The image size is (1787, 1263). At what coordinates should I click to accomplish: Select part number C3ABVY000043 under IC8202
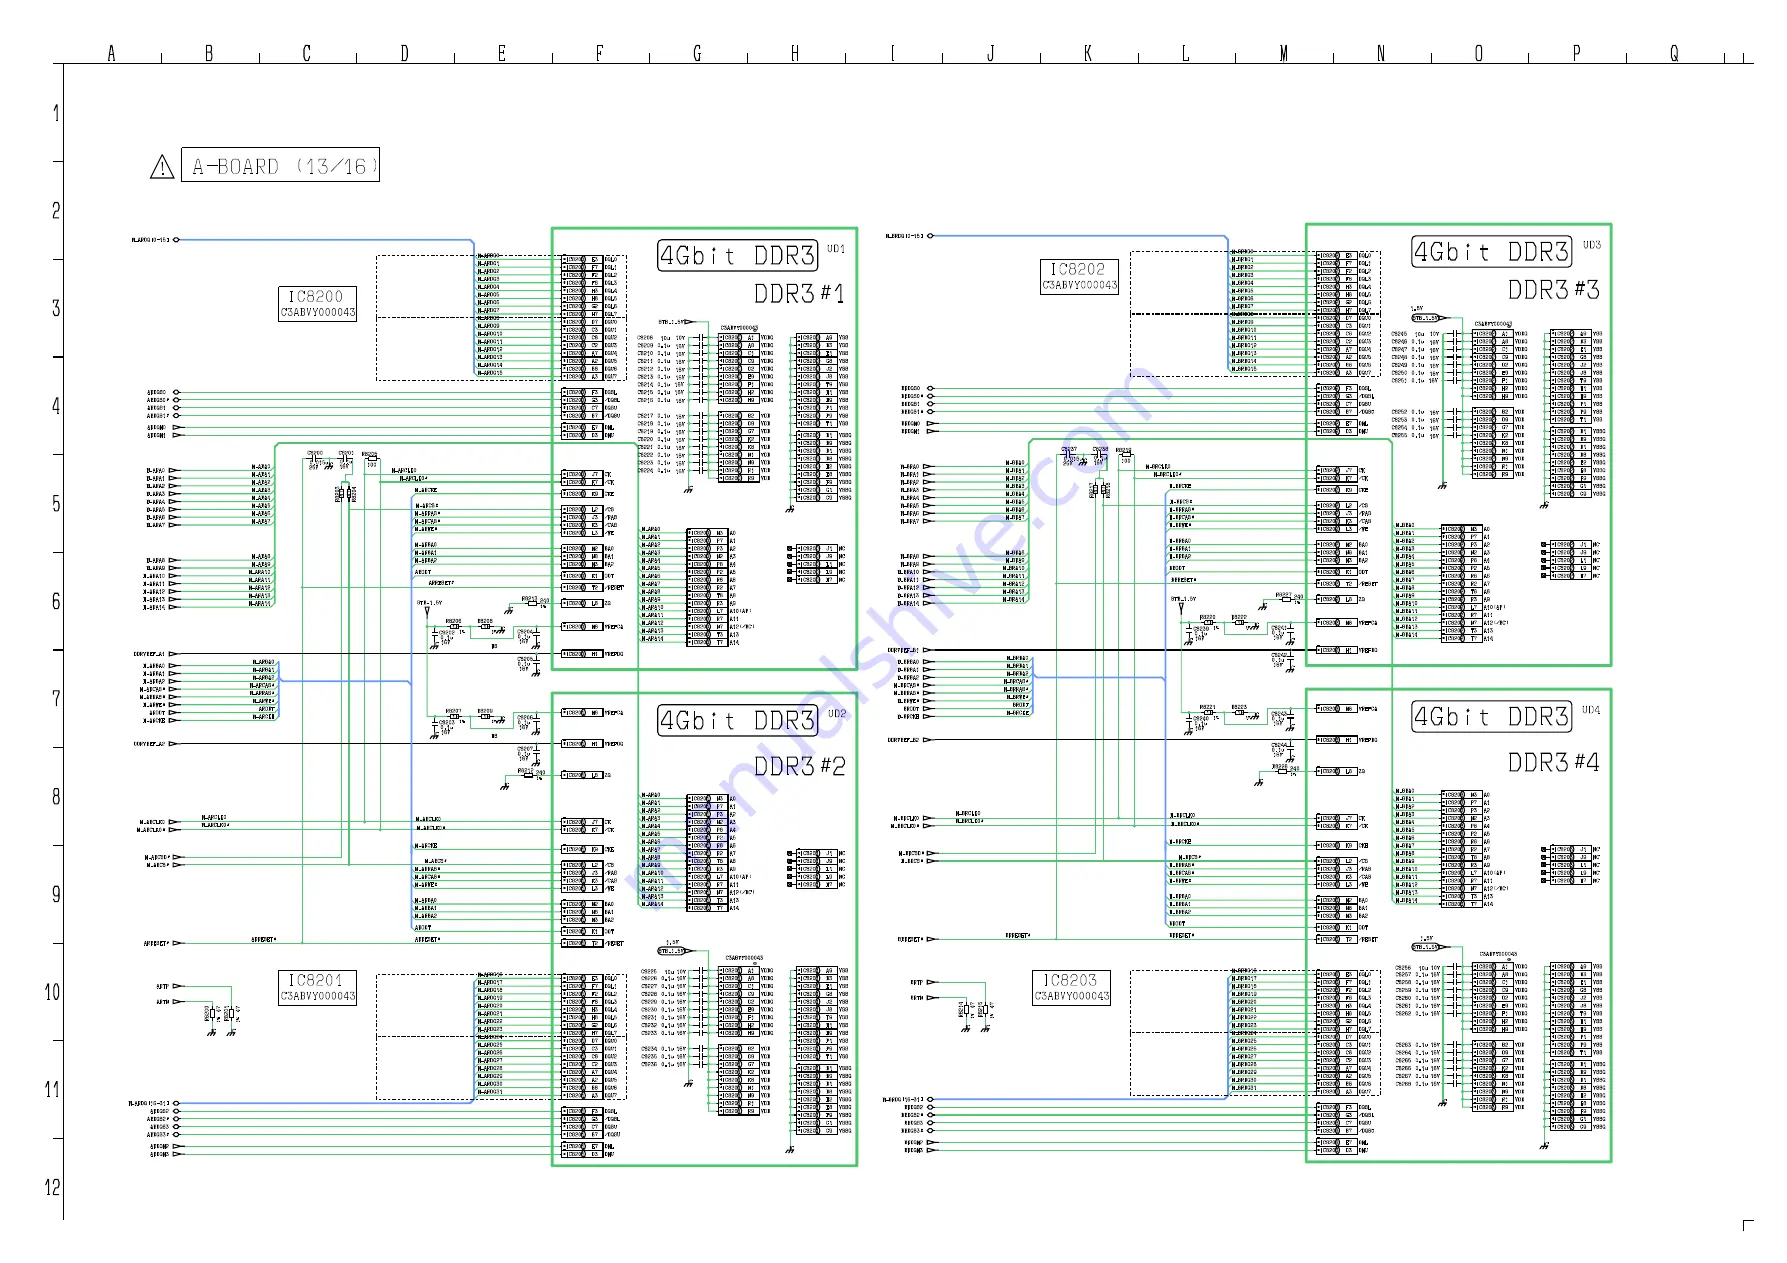tap(1079, 285)
